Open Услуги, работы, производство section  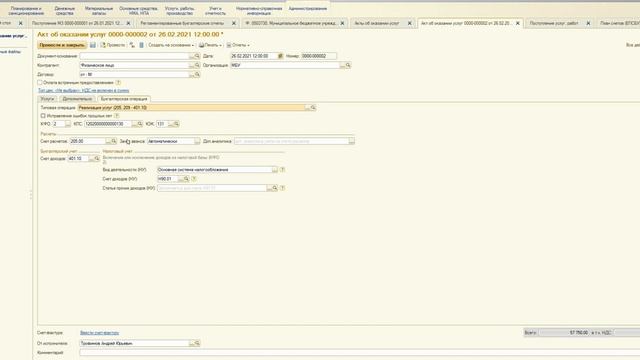coord(180,11)
